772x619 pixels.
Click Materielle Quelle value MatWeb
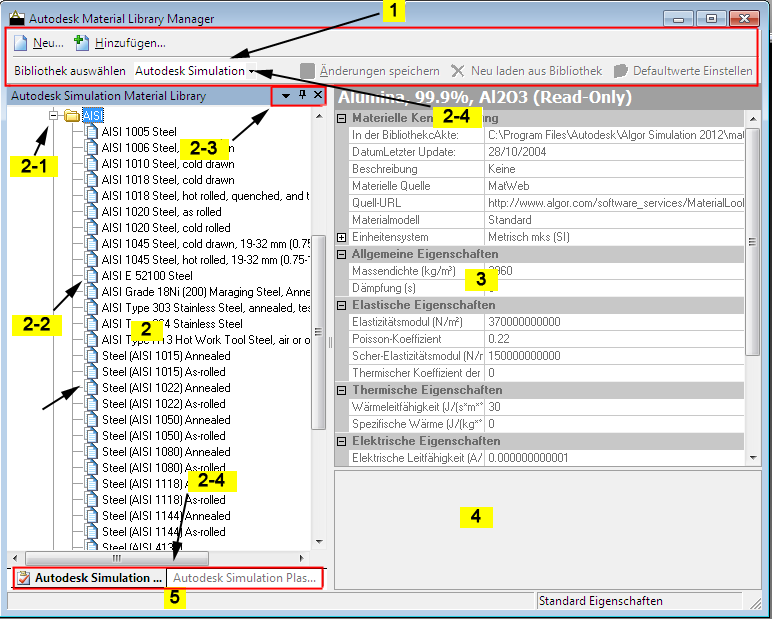tap(614, 186)
